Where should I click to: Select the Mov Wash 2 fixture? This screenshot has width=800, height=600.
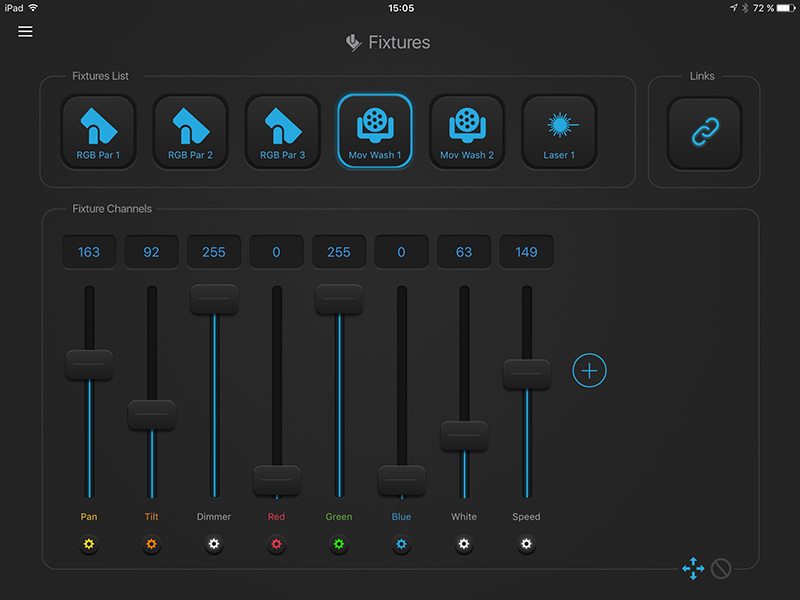pyautogui.click(x=467, y=132)
